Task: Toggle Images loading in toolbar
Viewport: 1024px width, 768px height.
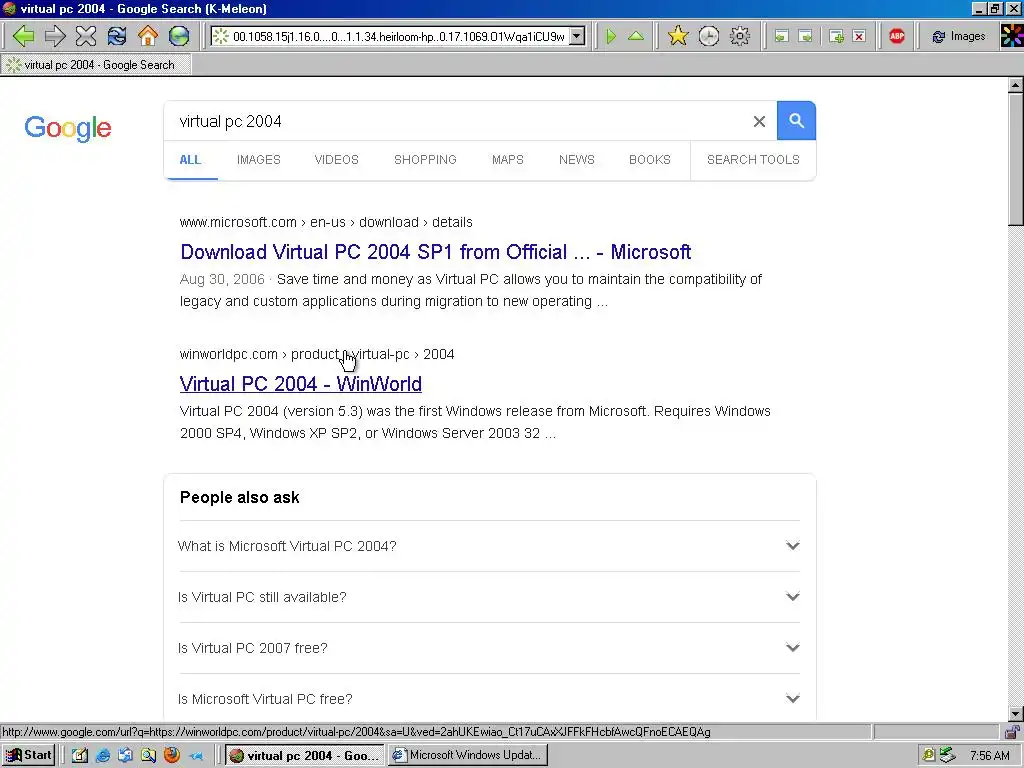Action: [959, 37]
